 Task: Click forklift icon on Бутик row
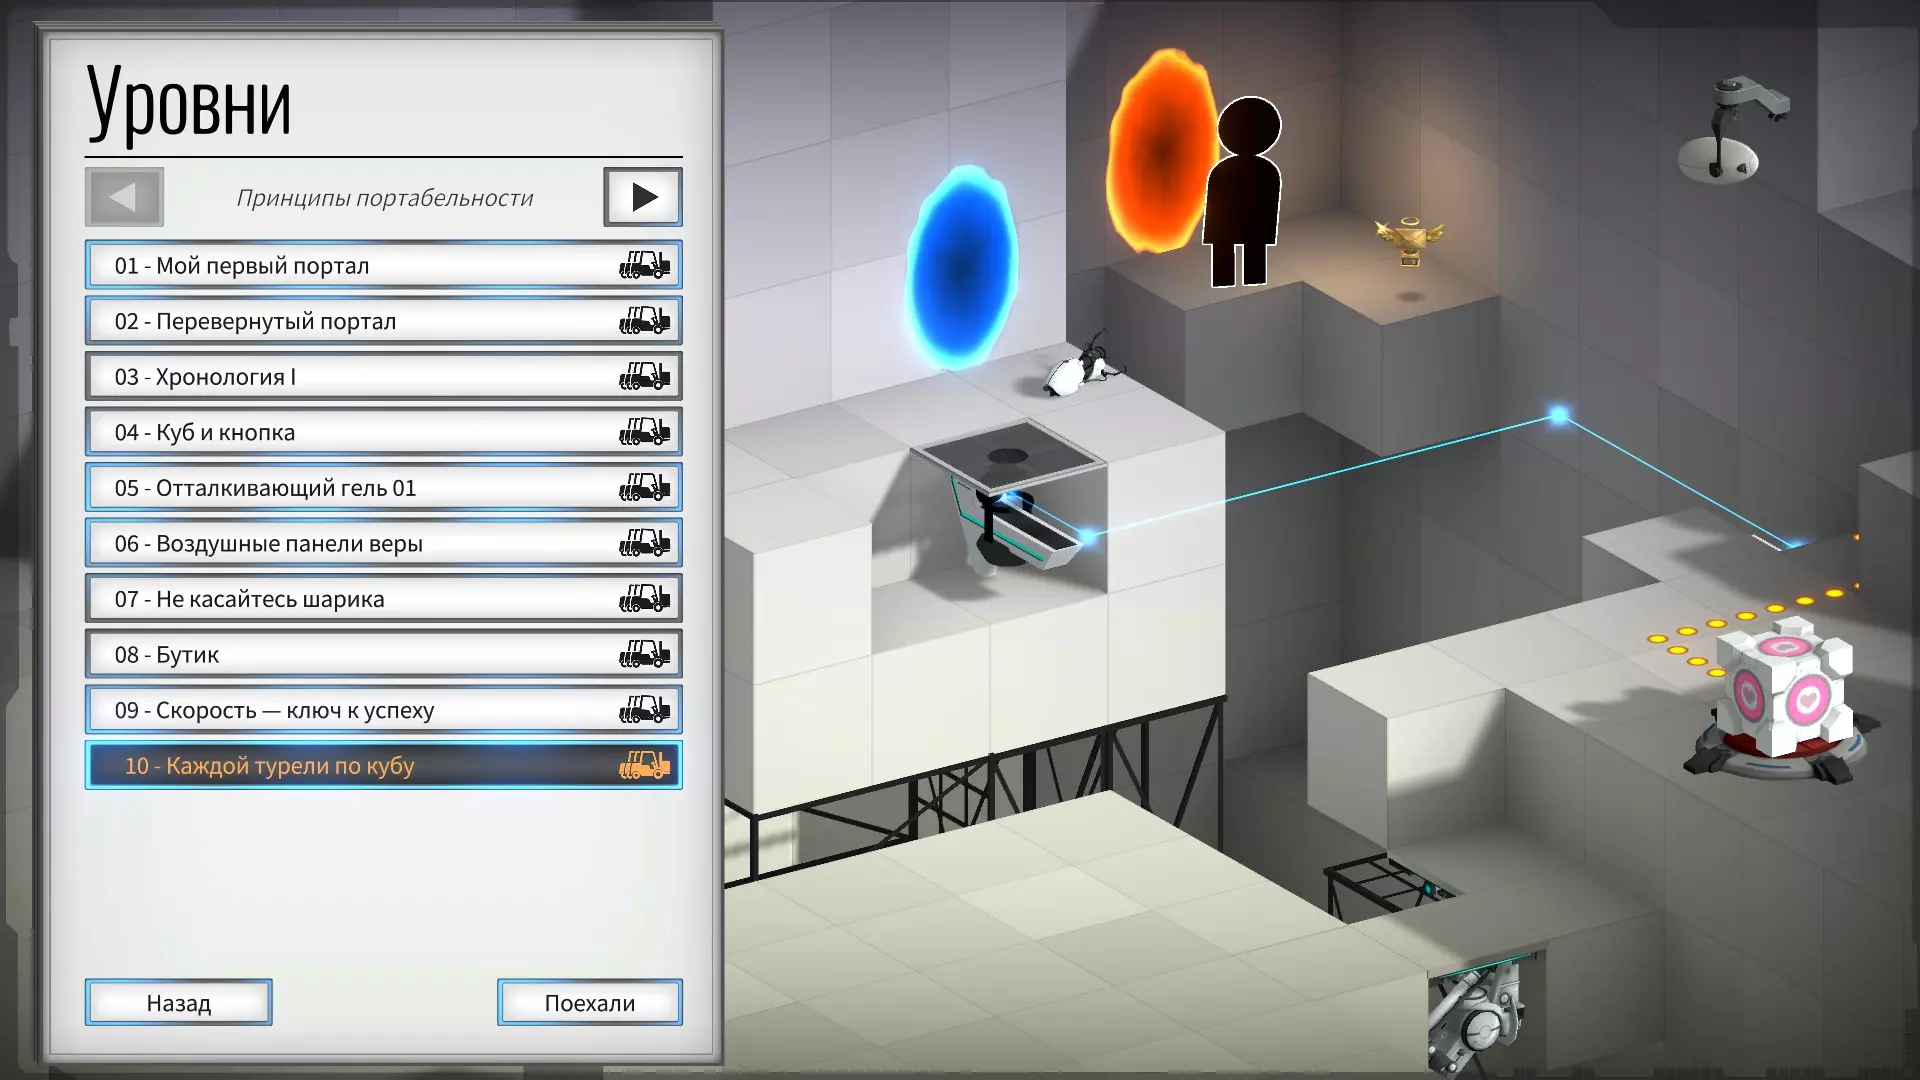pos(644,655)
